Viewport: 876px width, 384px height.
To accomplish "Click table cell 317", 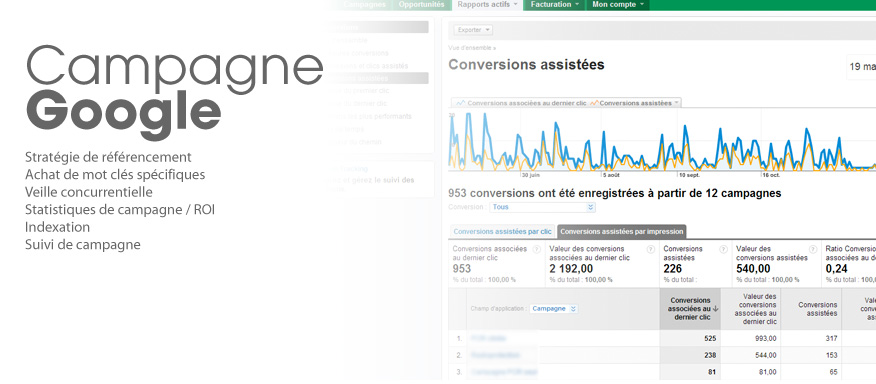I will 831,338.
